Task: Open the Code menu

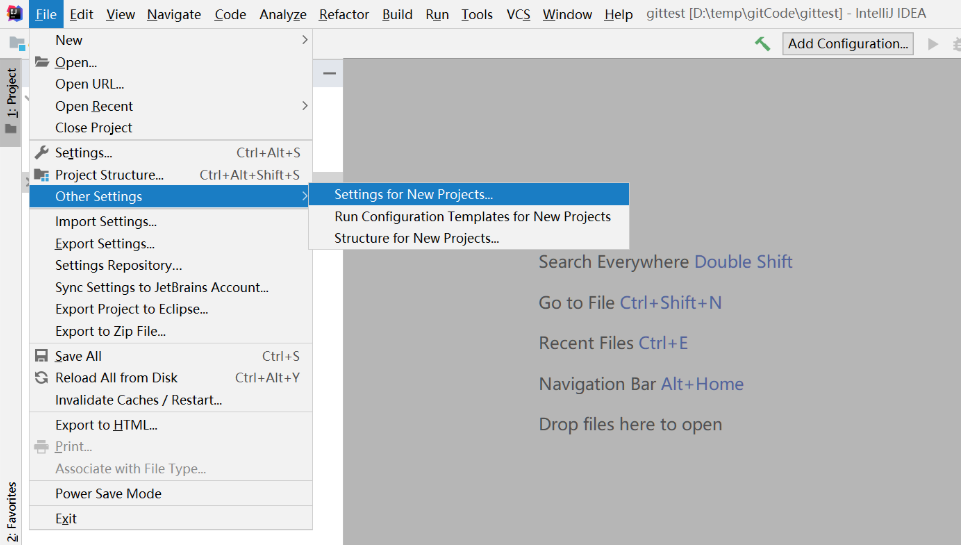Action: click(x=230, y=14)
